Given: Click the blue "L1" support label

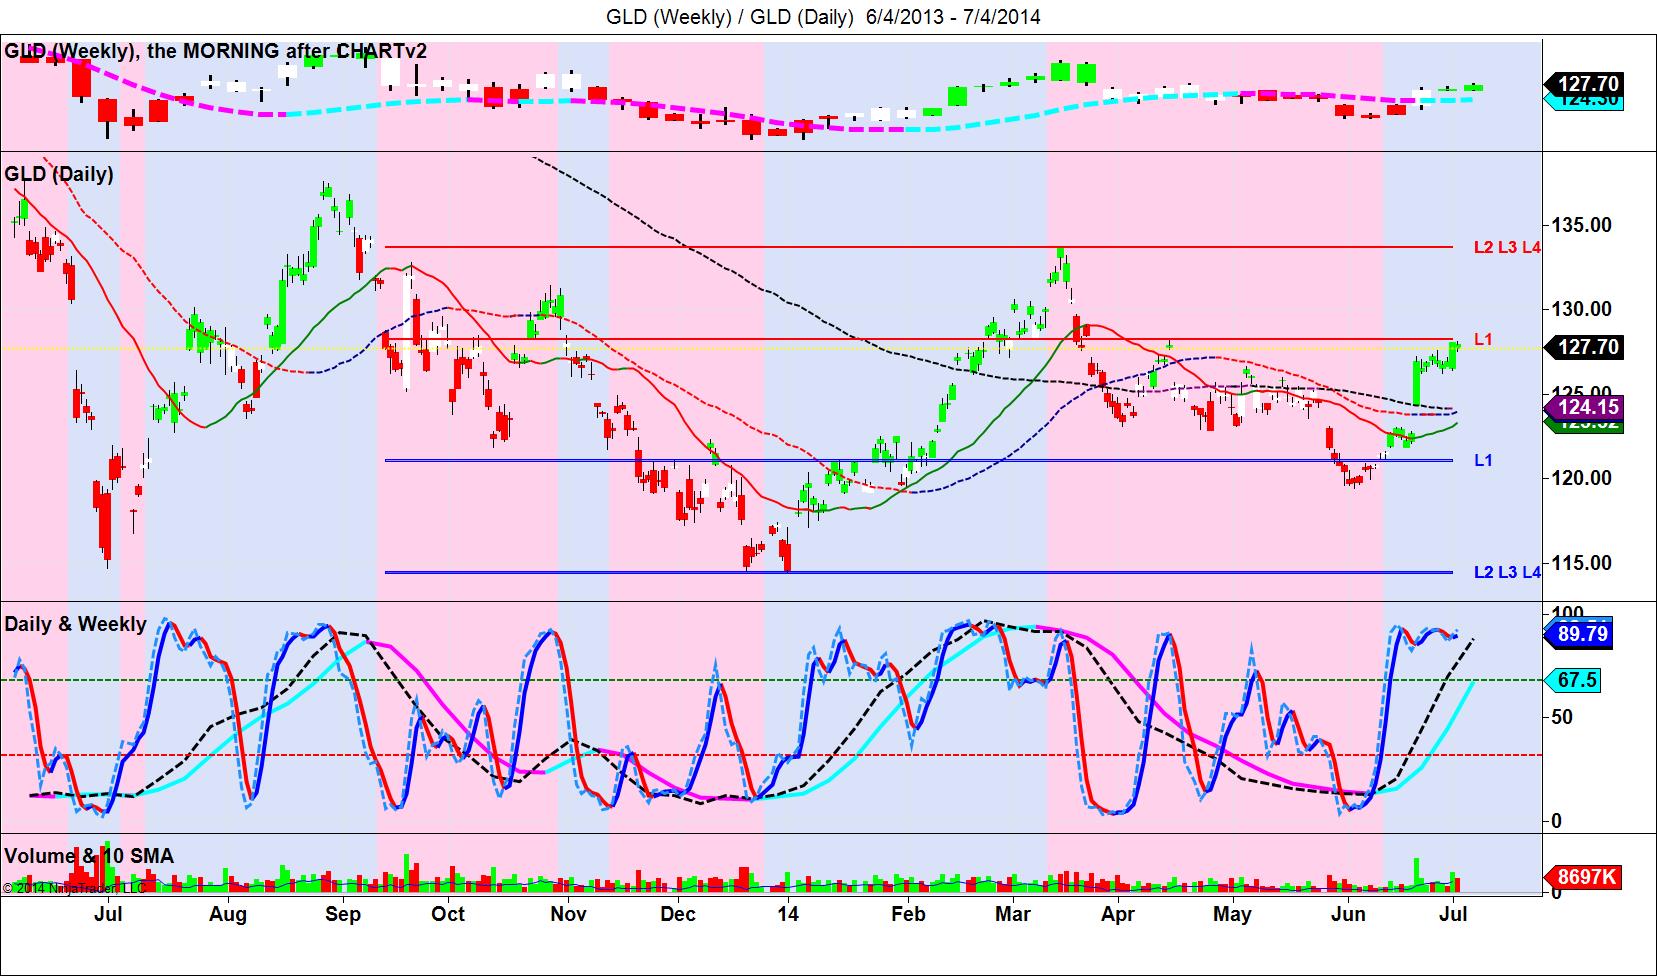Looking at the screenshot, I should coord(1483,460).
